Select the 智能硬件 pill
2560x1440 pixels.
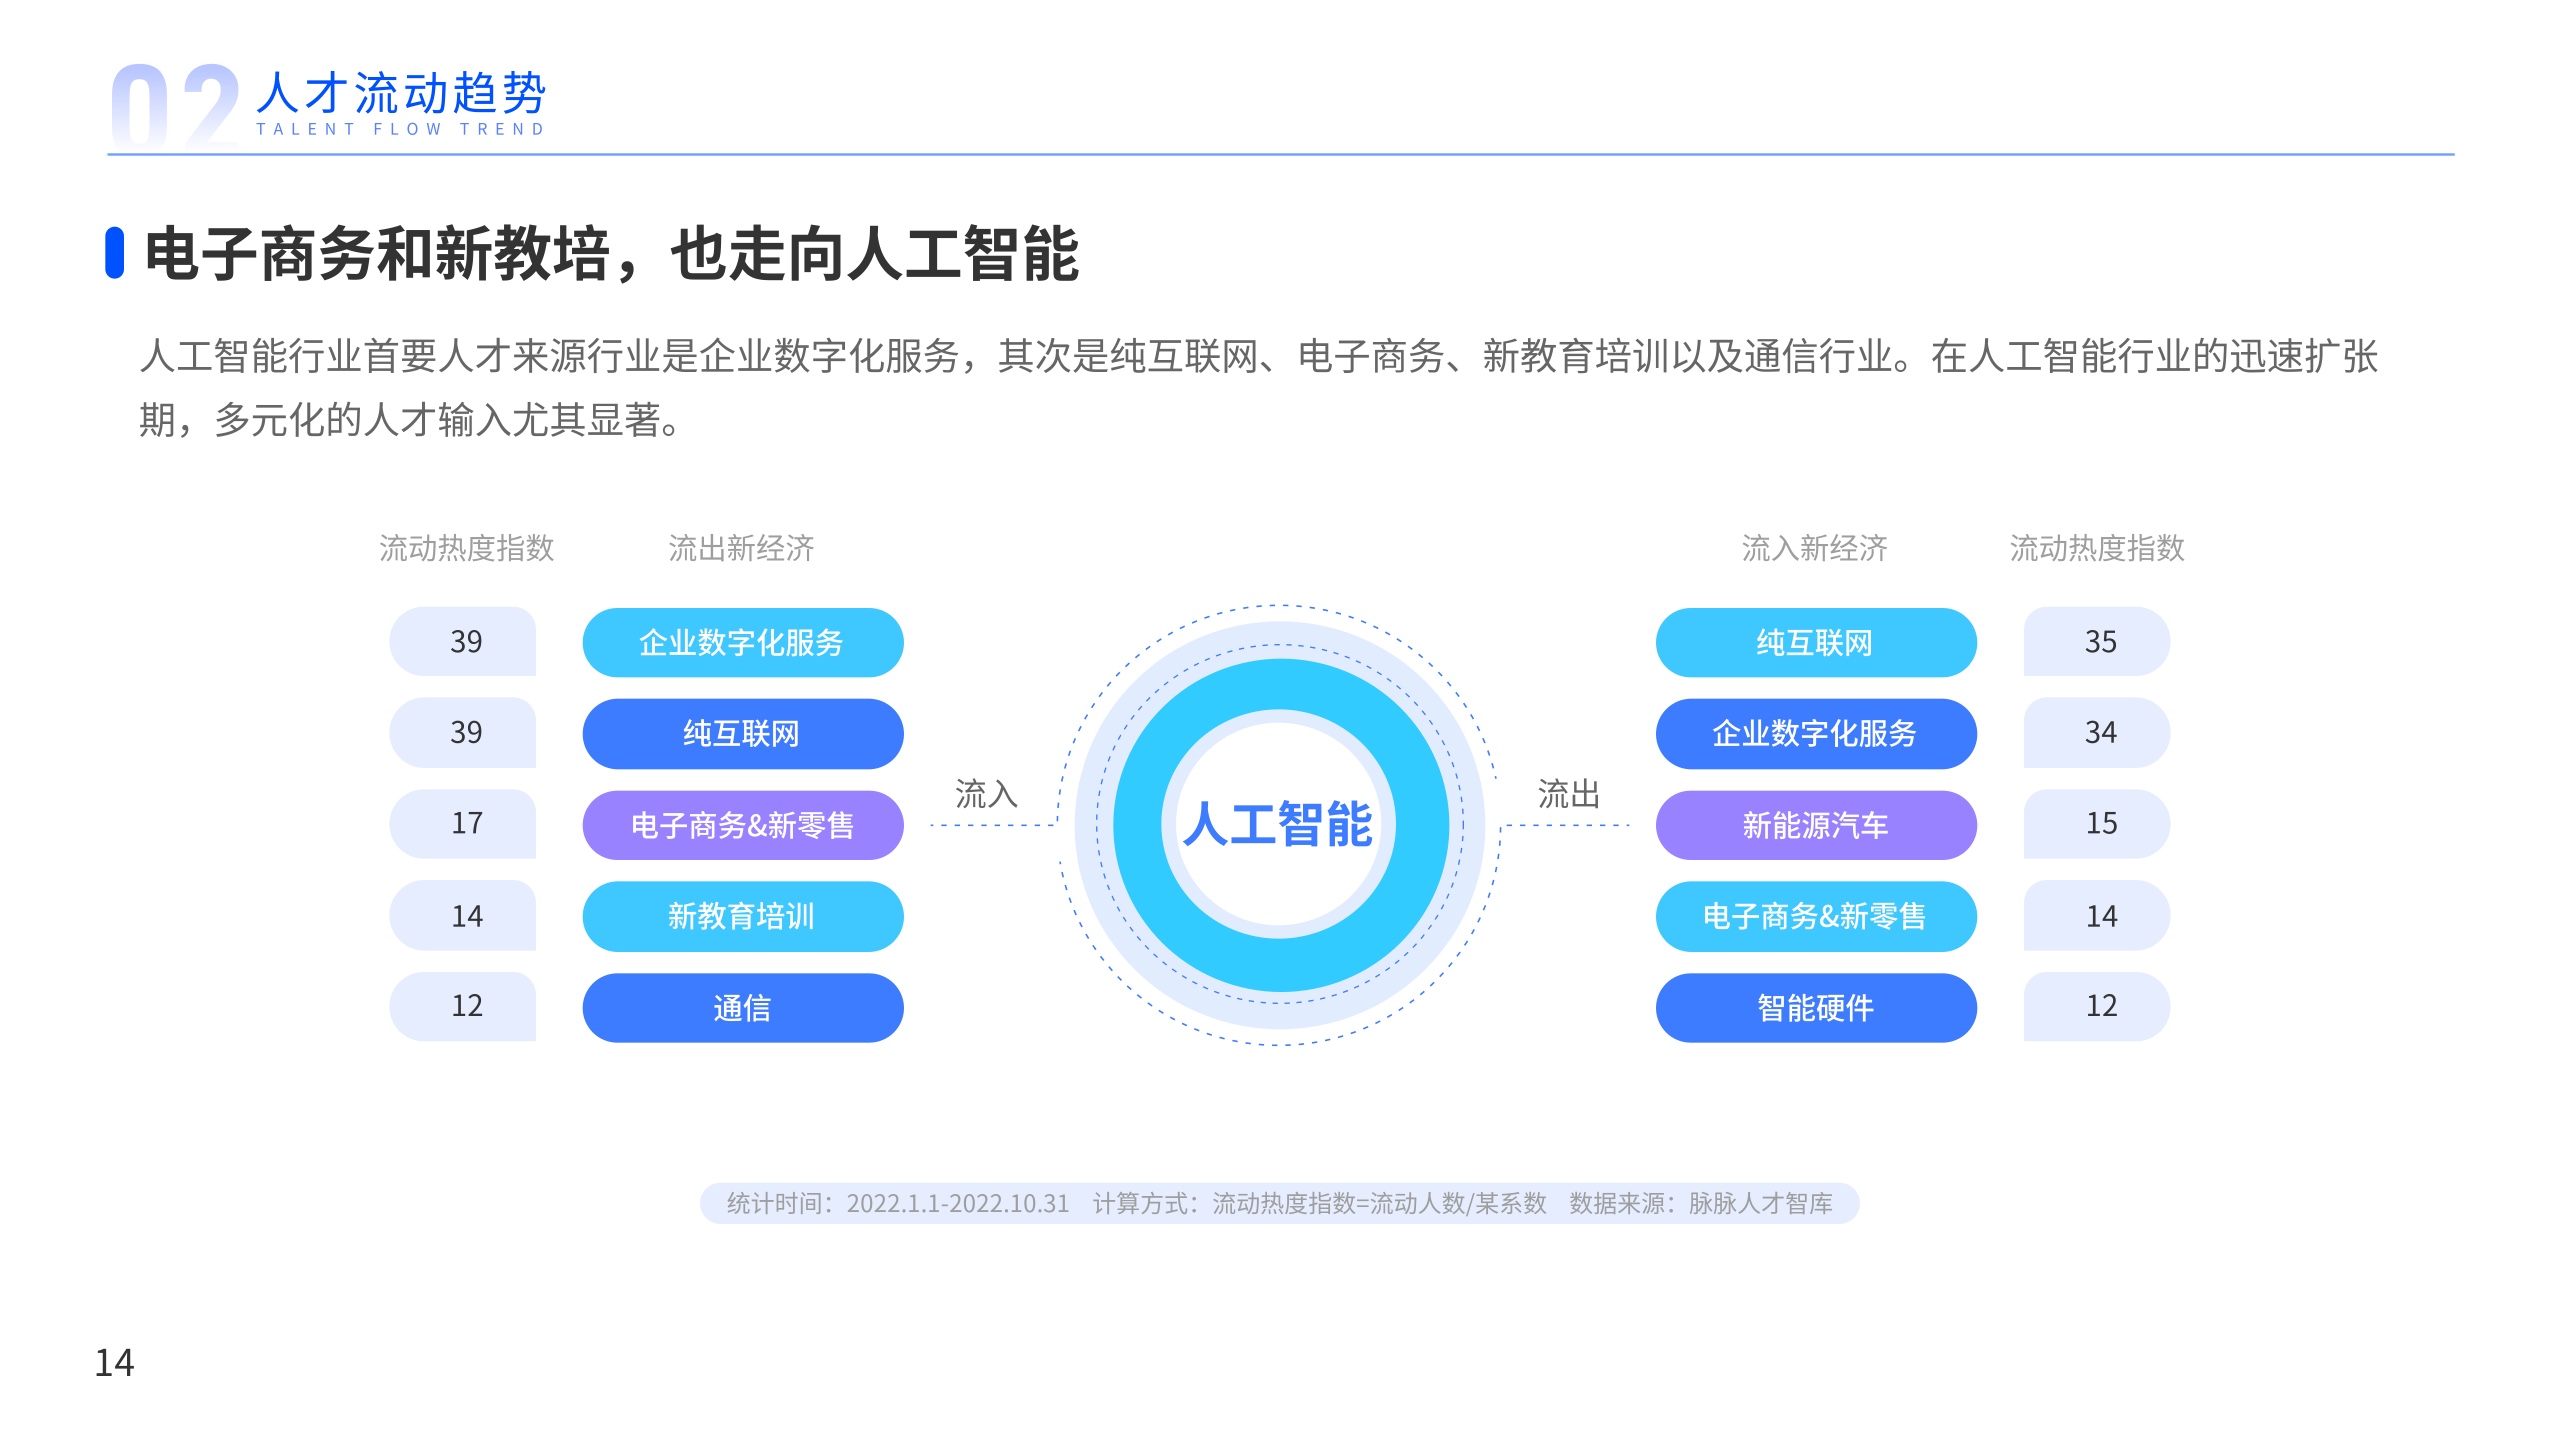(x=1816, y=1007)
